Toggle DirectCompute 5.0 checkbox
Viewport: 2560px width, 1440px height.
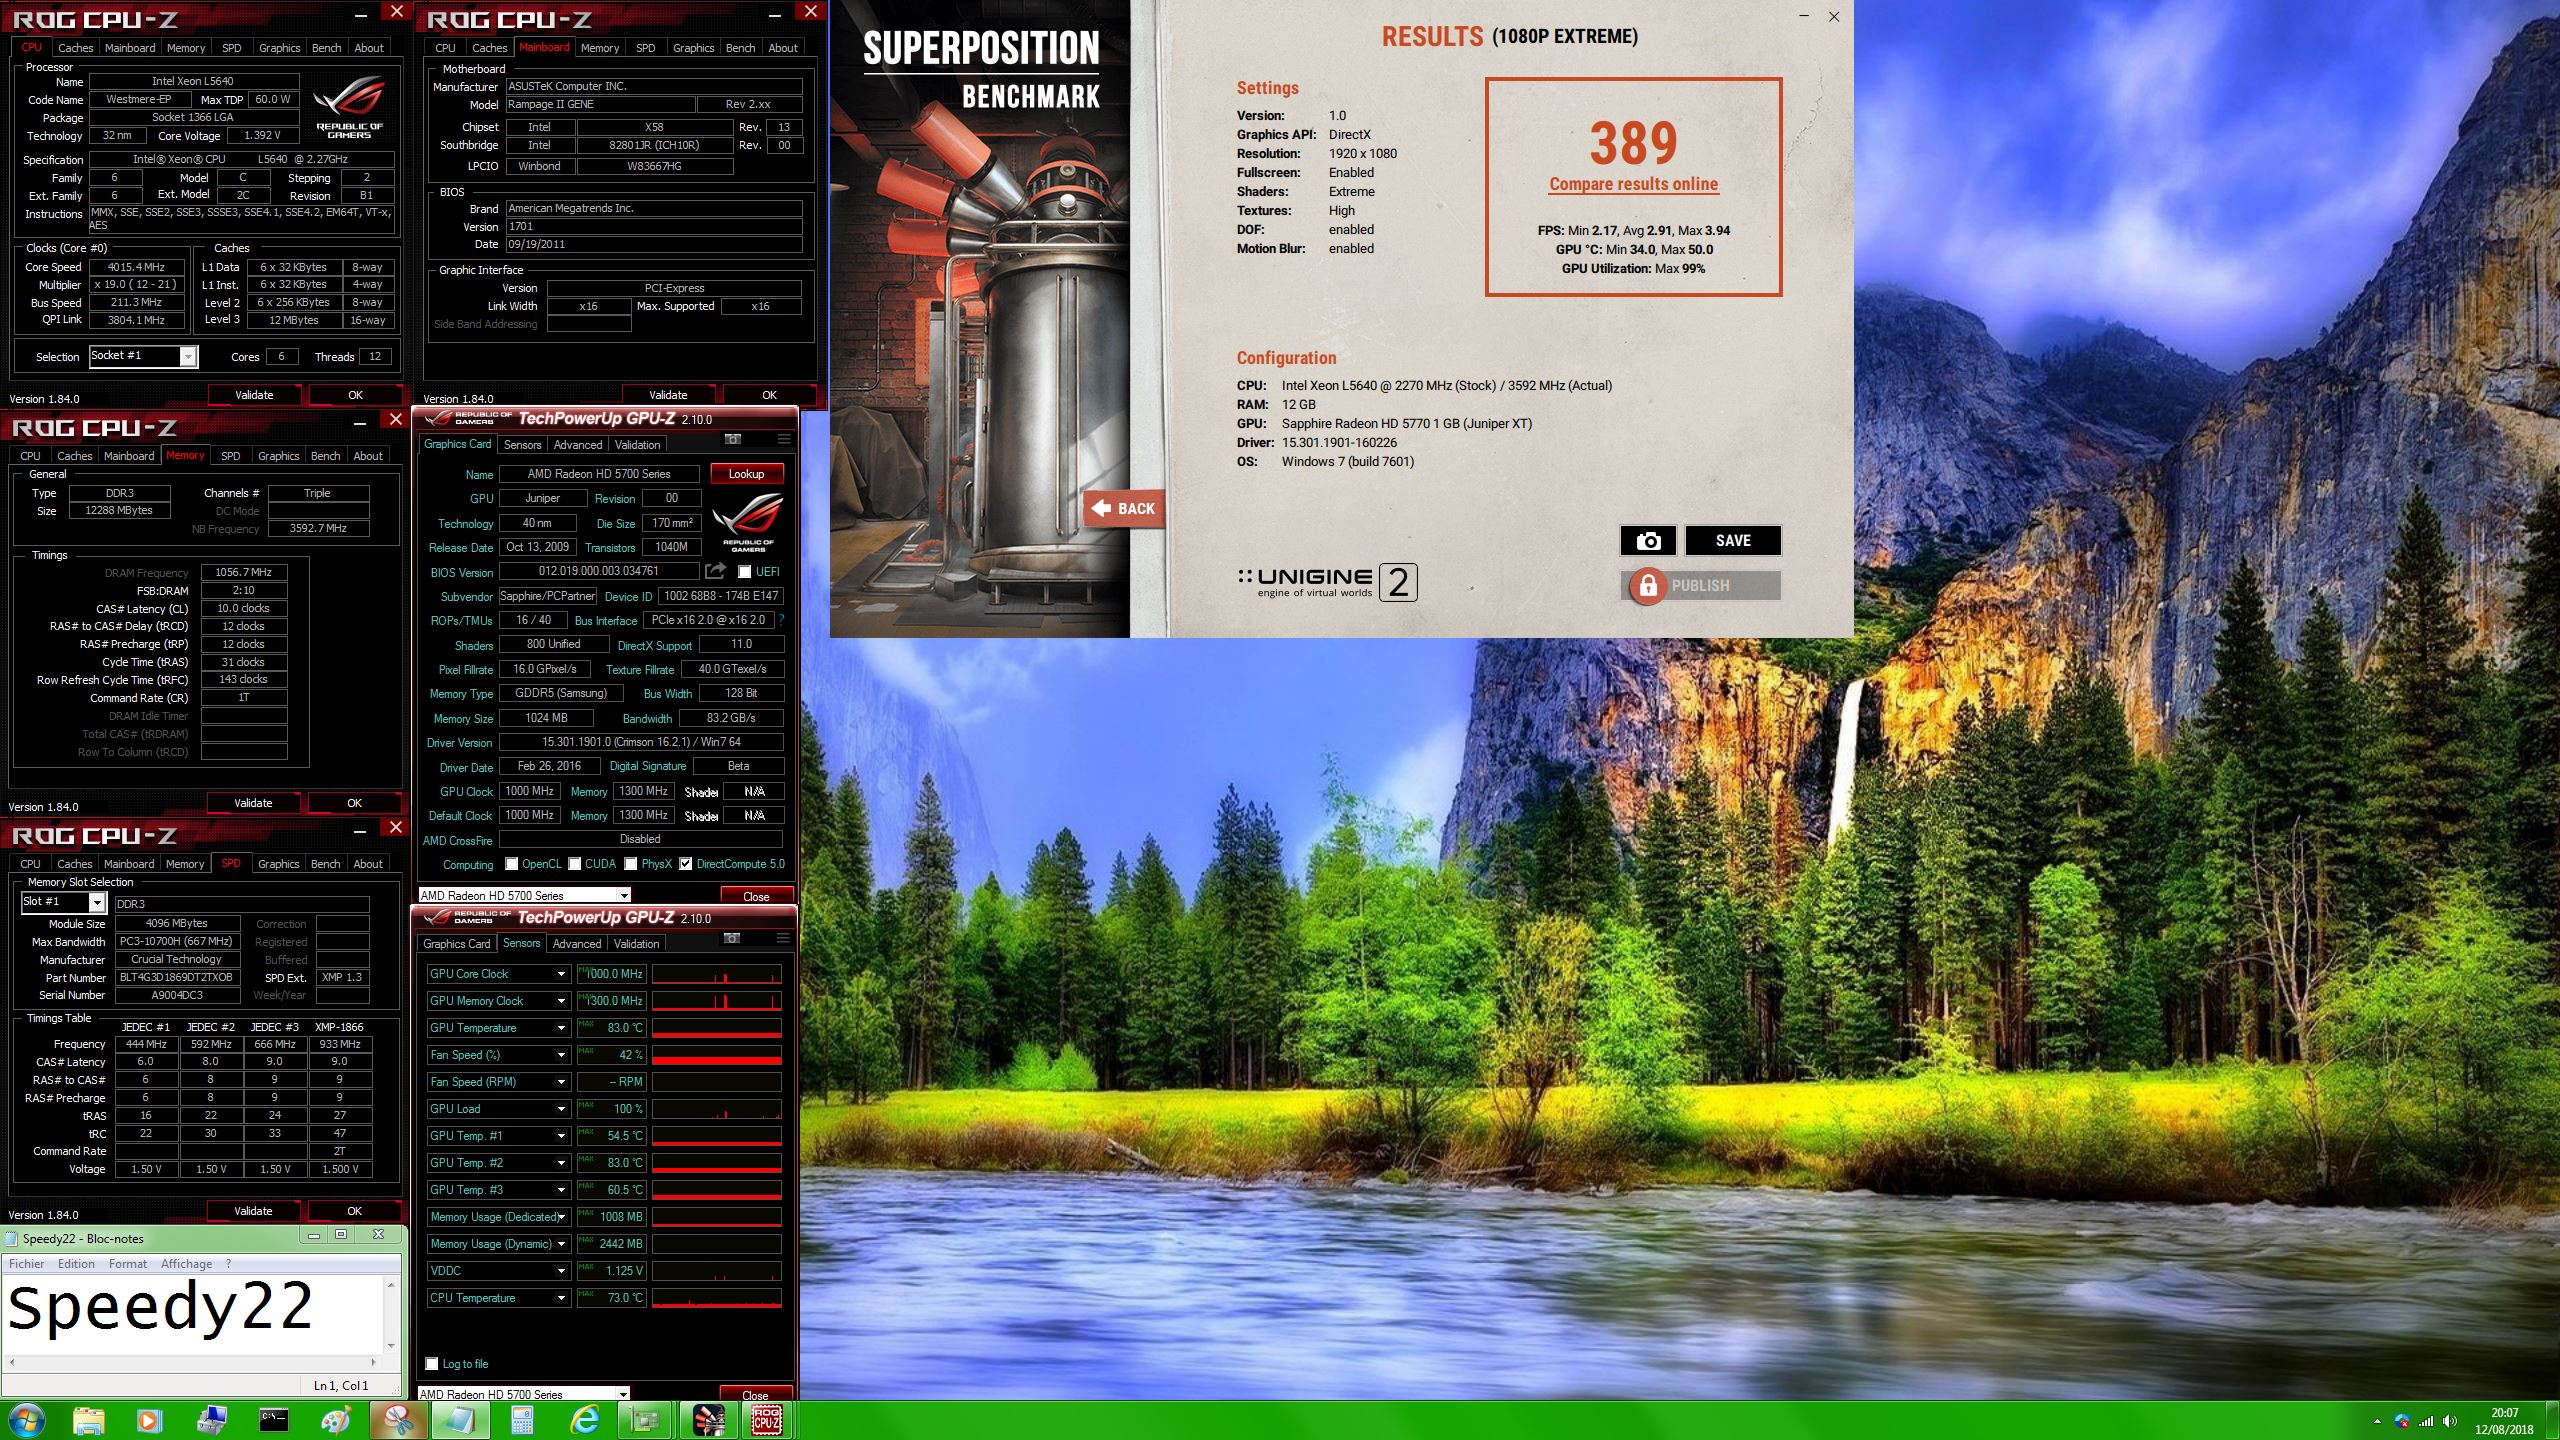(x=686, y=864)
